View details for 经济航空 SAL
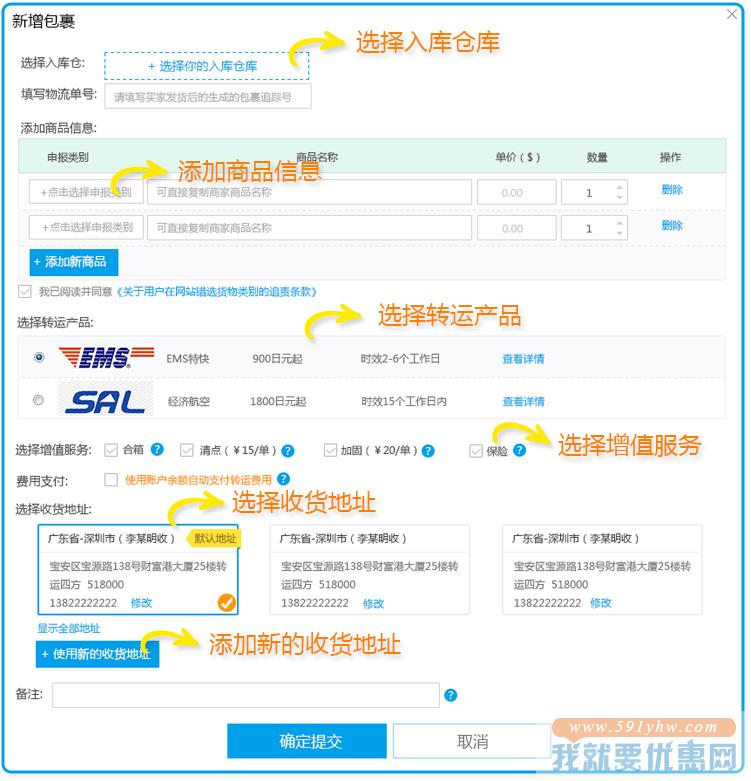This screenshot has height=781, width=751. [x=523, y=401]
